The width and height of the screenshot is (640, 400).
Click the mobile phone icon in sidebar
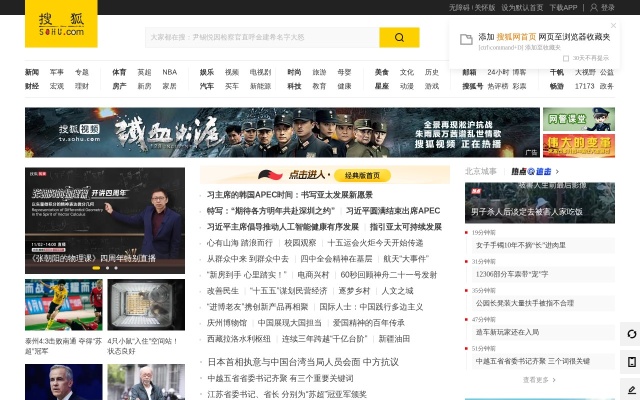coord(631,361)
